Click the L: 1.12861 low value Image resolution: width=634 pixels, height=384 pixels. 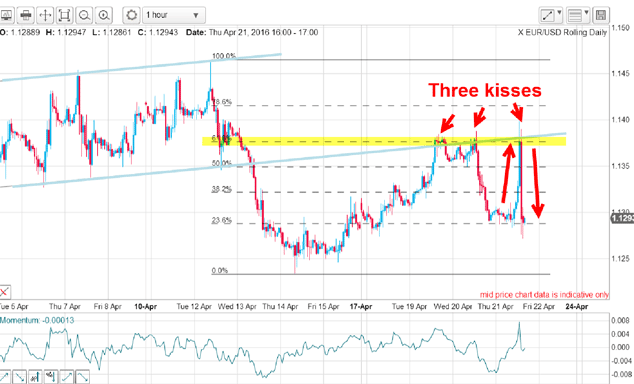pos(112,32)
